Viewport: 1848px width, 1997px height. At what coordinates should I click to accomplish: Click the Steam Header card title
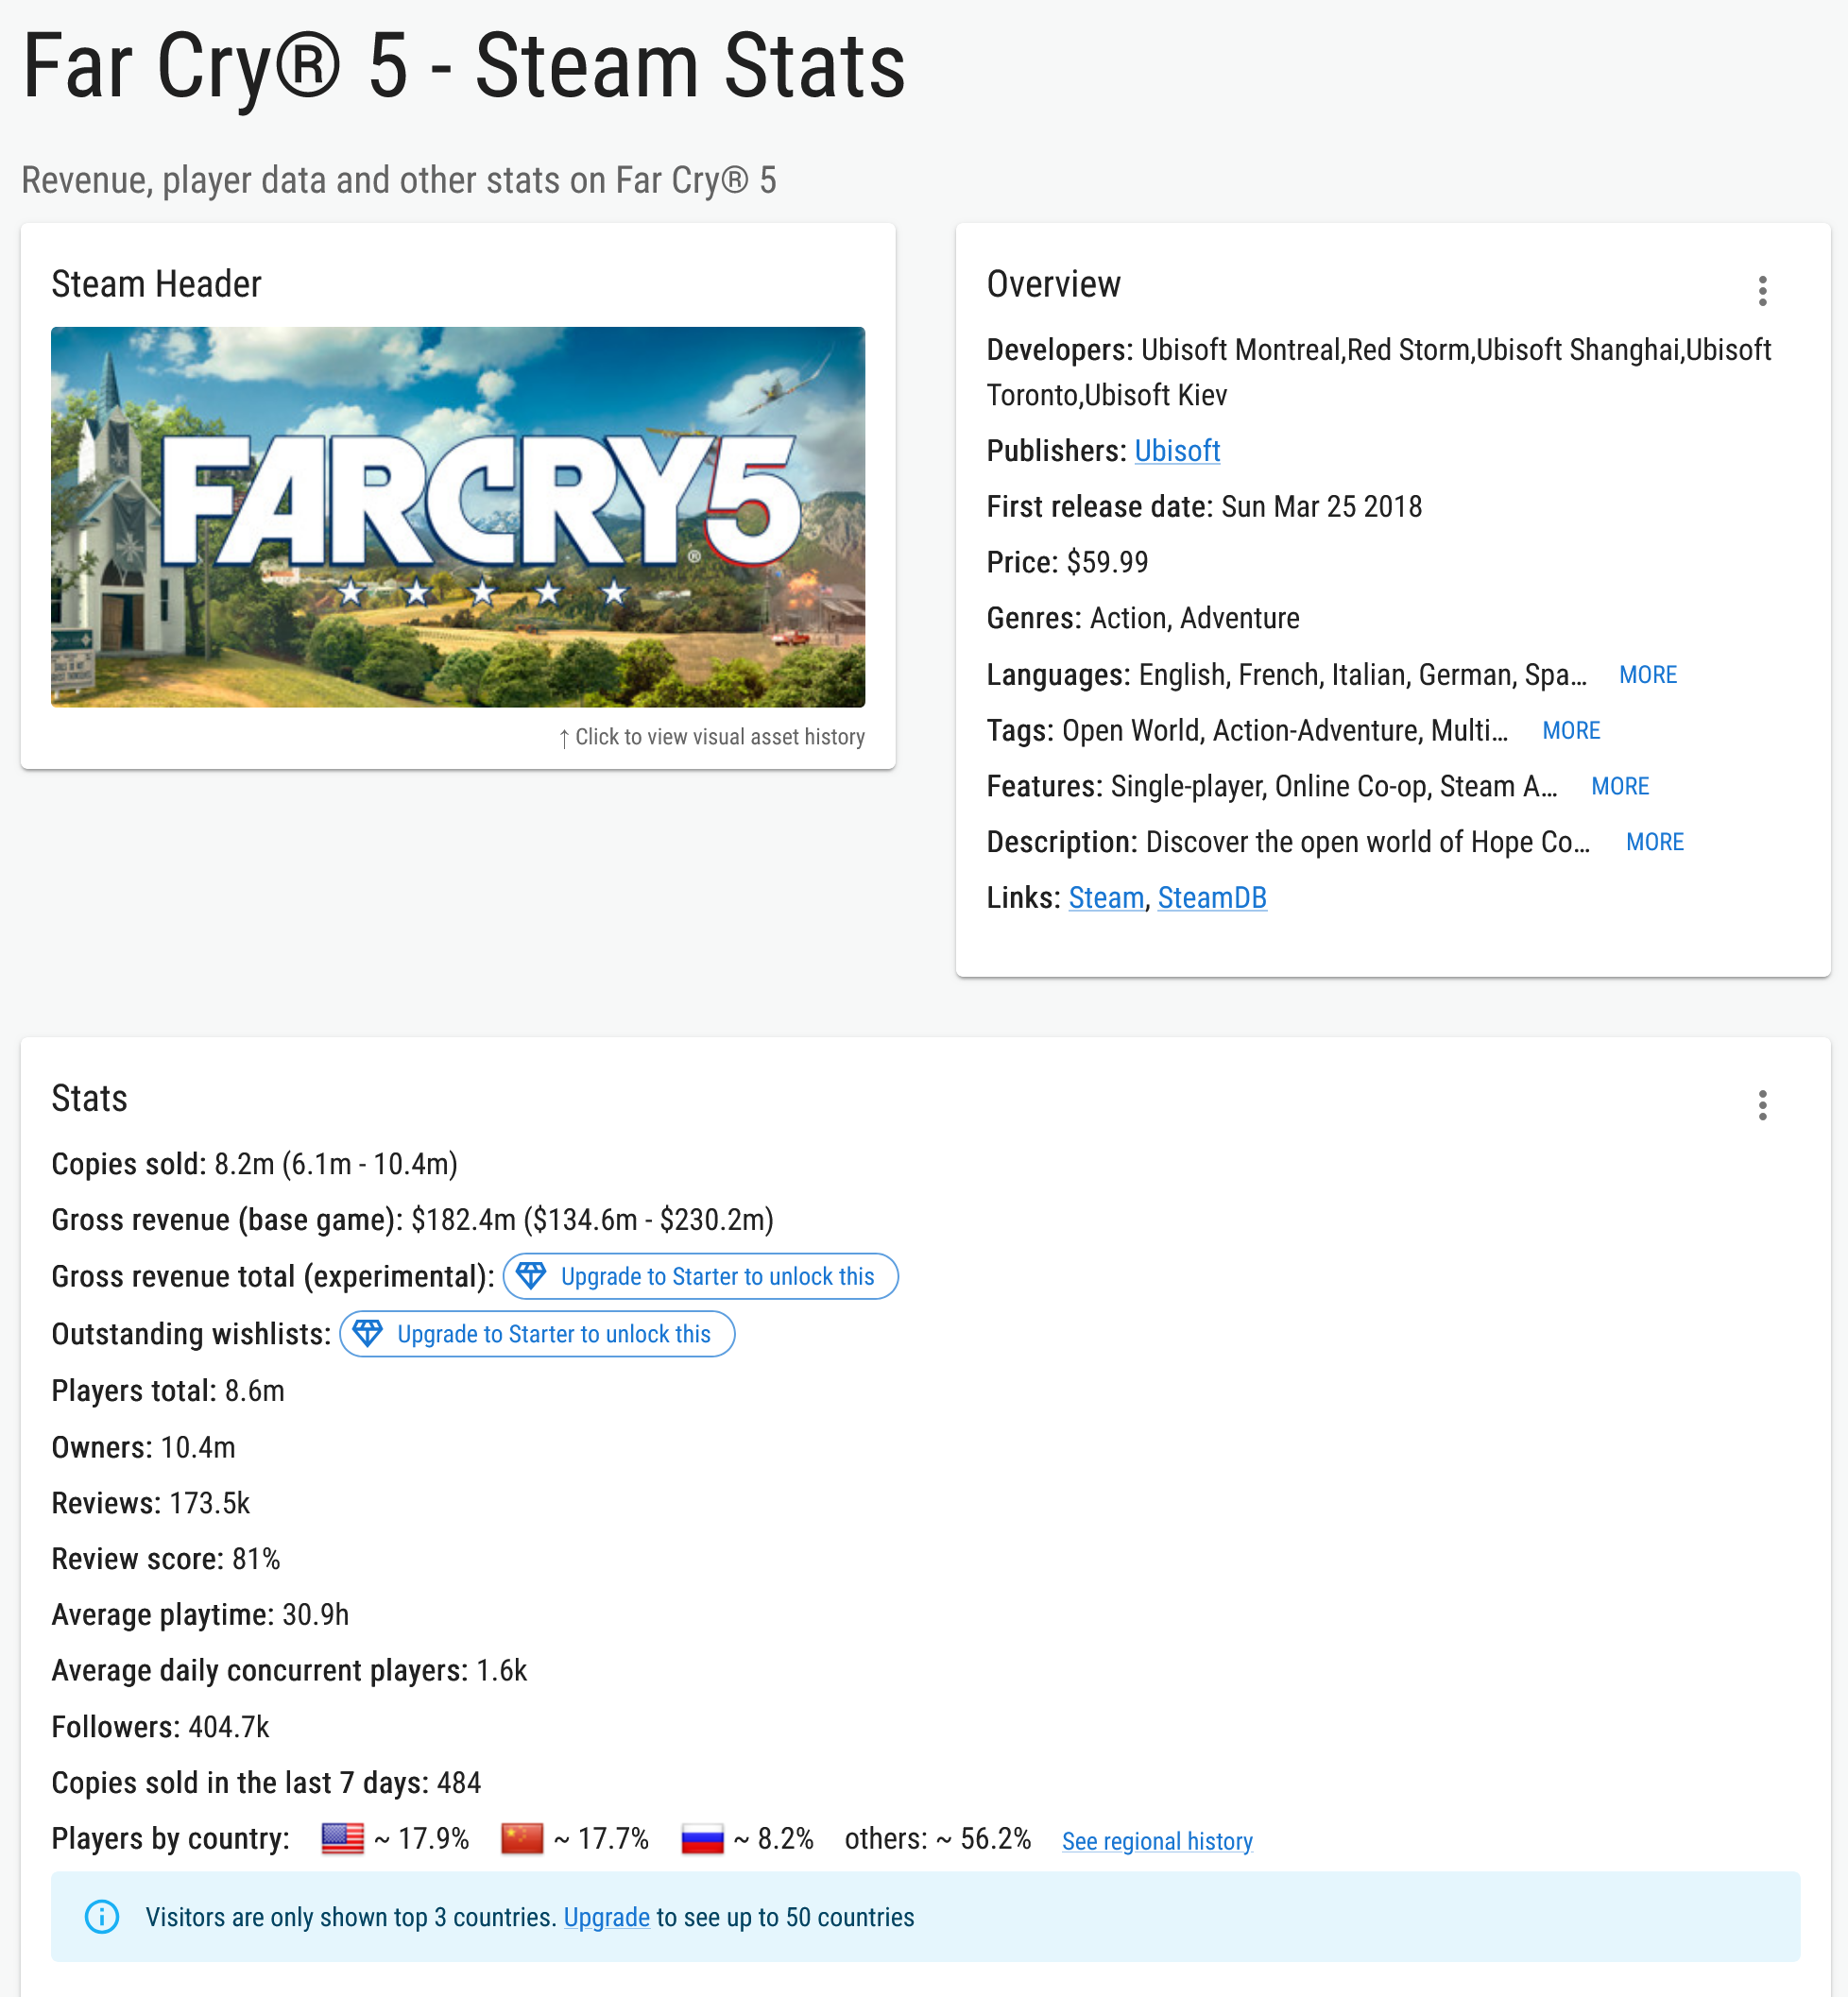(156, 284)
